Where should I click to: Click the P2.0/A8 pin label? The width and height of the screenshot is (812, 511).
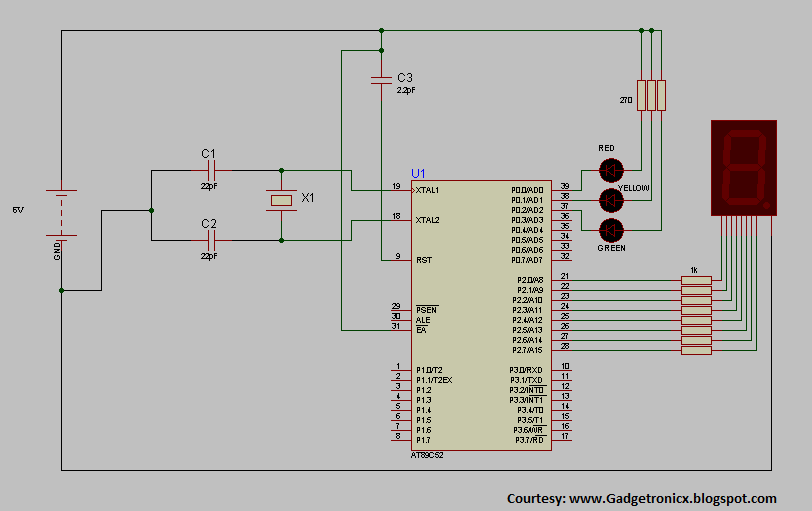530,280
